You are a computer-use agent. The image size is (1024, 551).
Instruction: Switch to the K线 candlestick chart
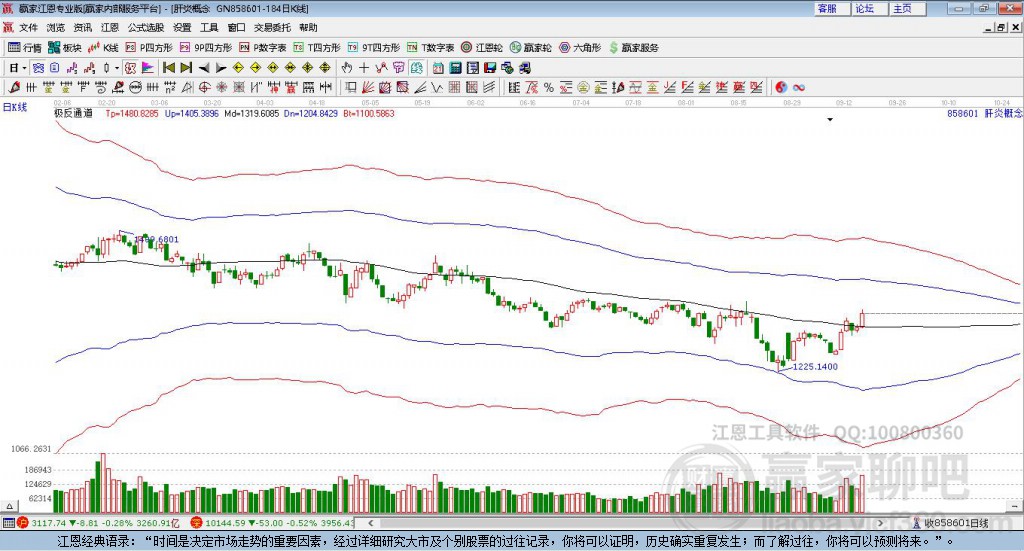point(103,48)
